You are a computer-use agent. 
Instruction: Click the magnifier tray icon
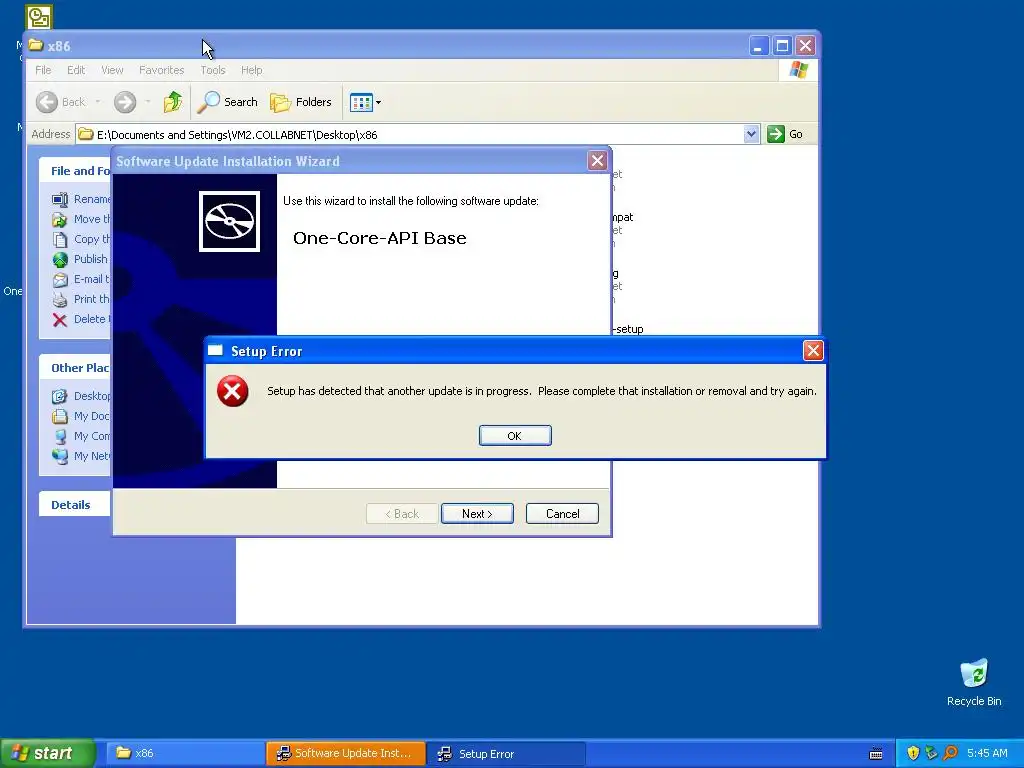point(950,753)
